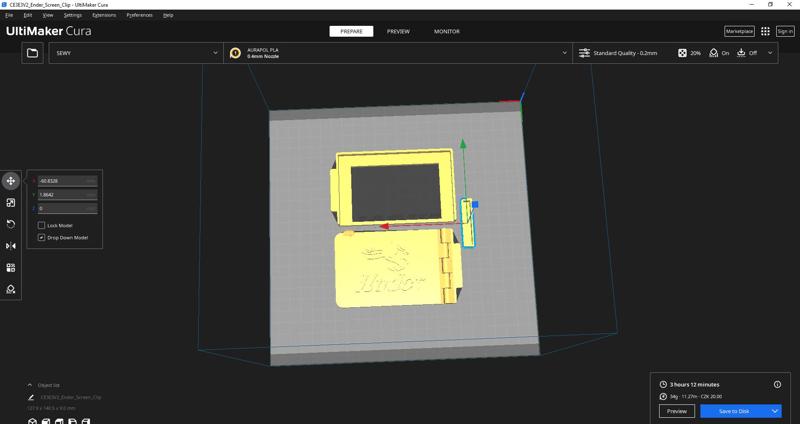Switch to front view camera icon
The width and height of the screenshot is (800, 424).
tap(46, 421)
